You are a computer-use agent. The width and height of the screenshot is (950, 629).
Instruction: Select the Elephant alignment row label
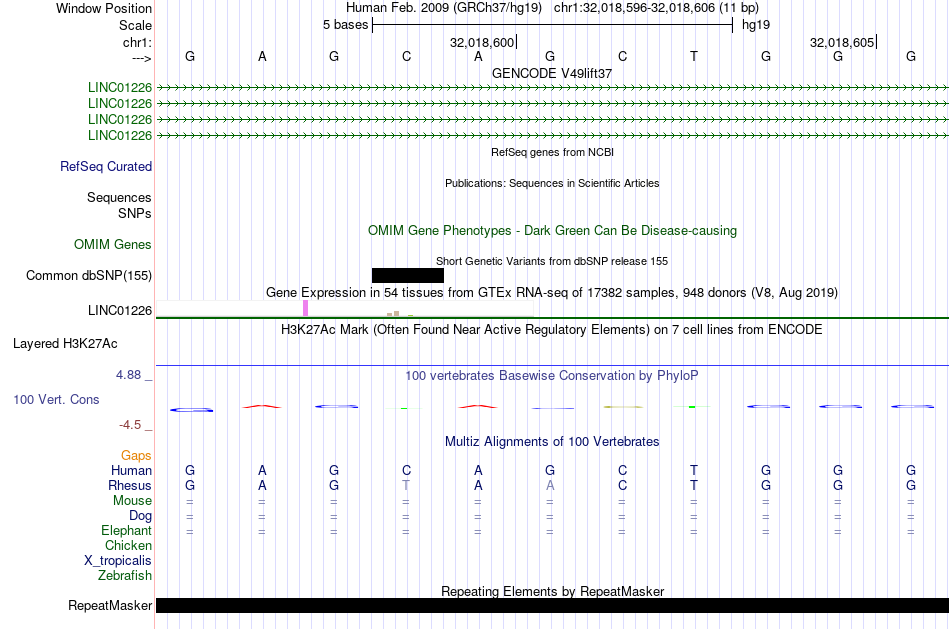(127, 531)
